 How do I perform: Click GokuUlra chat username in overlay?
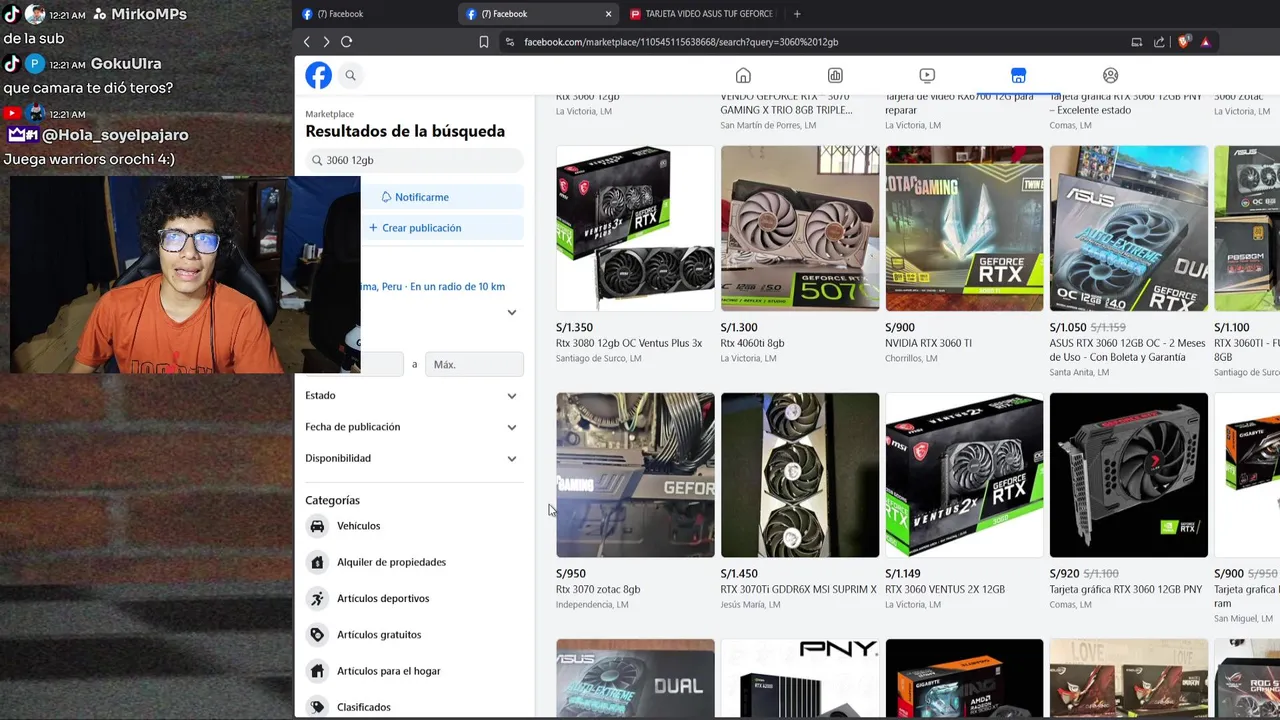click(126, 64)
